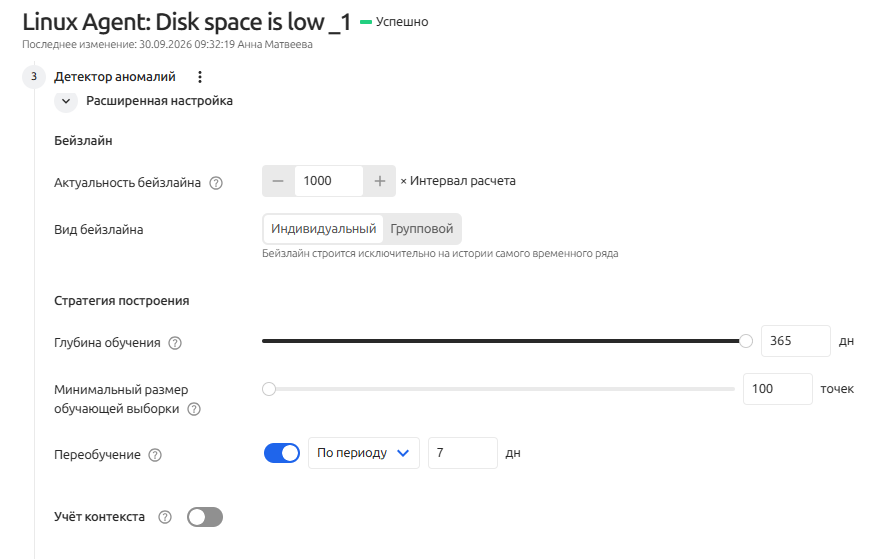Show help for Глубина обучения
Image resolution: width=879 pixels, height=559 pixels.
tap(175, 343)
